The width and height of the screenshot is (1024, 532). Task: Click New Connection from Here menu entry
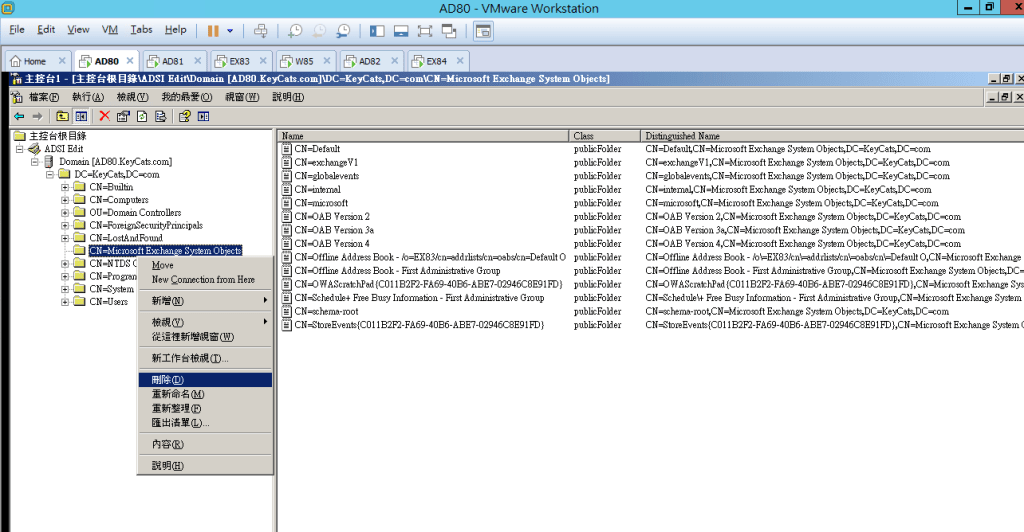point(203,280)
